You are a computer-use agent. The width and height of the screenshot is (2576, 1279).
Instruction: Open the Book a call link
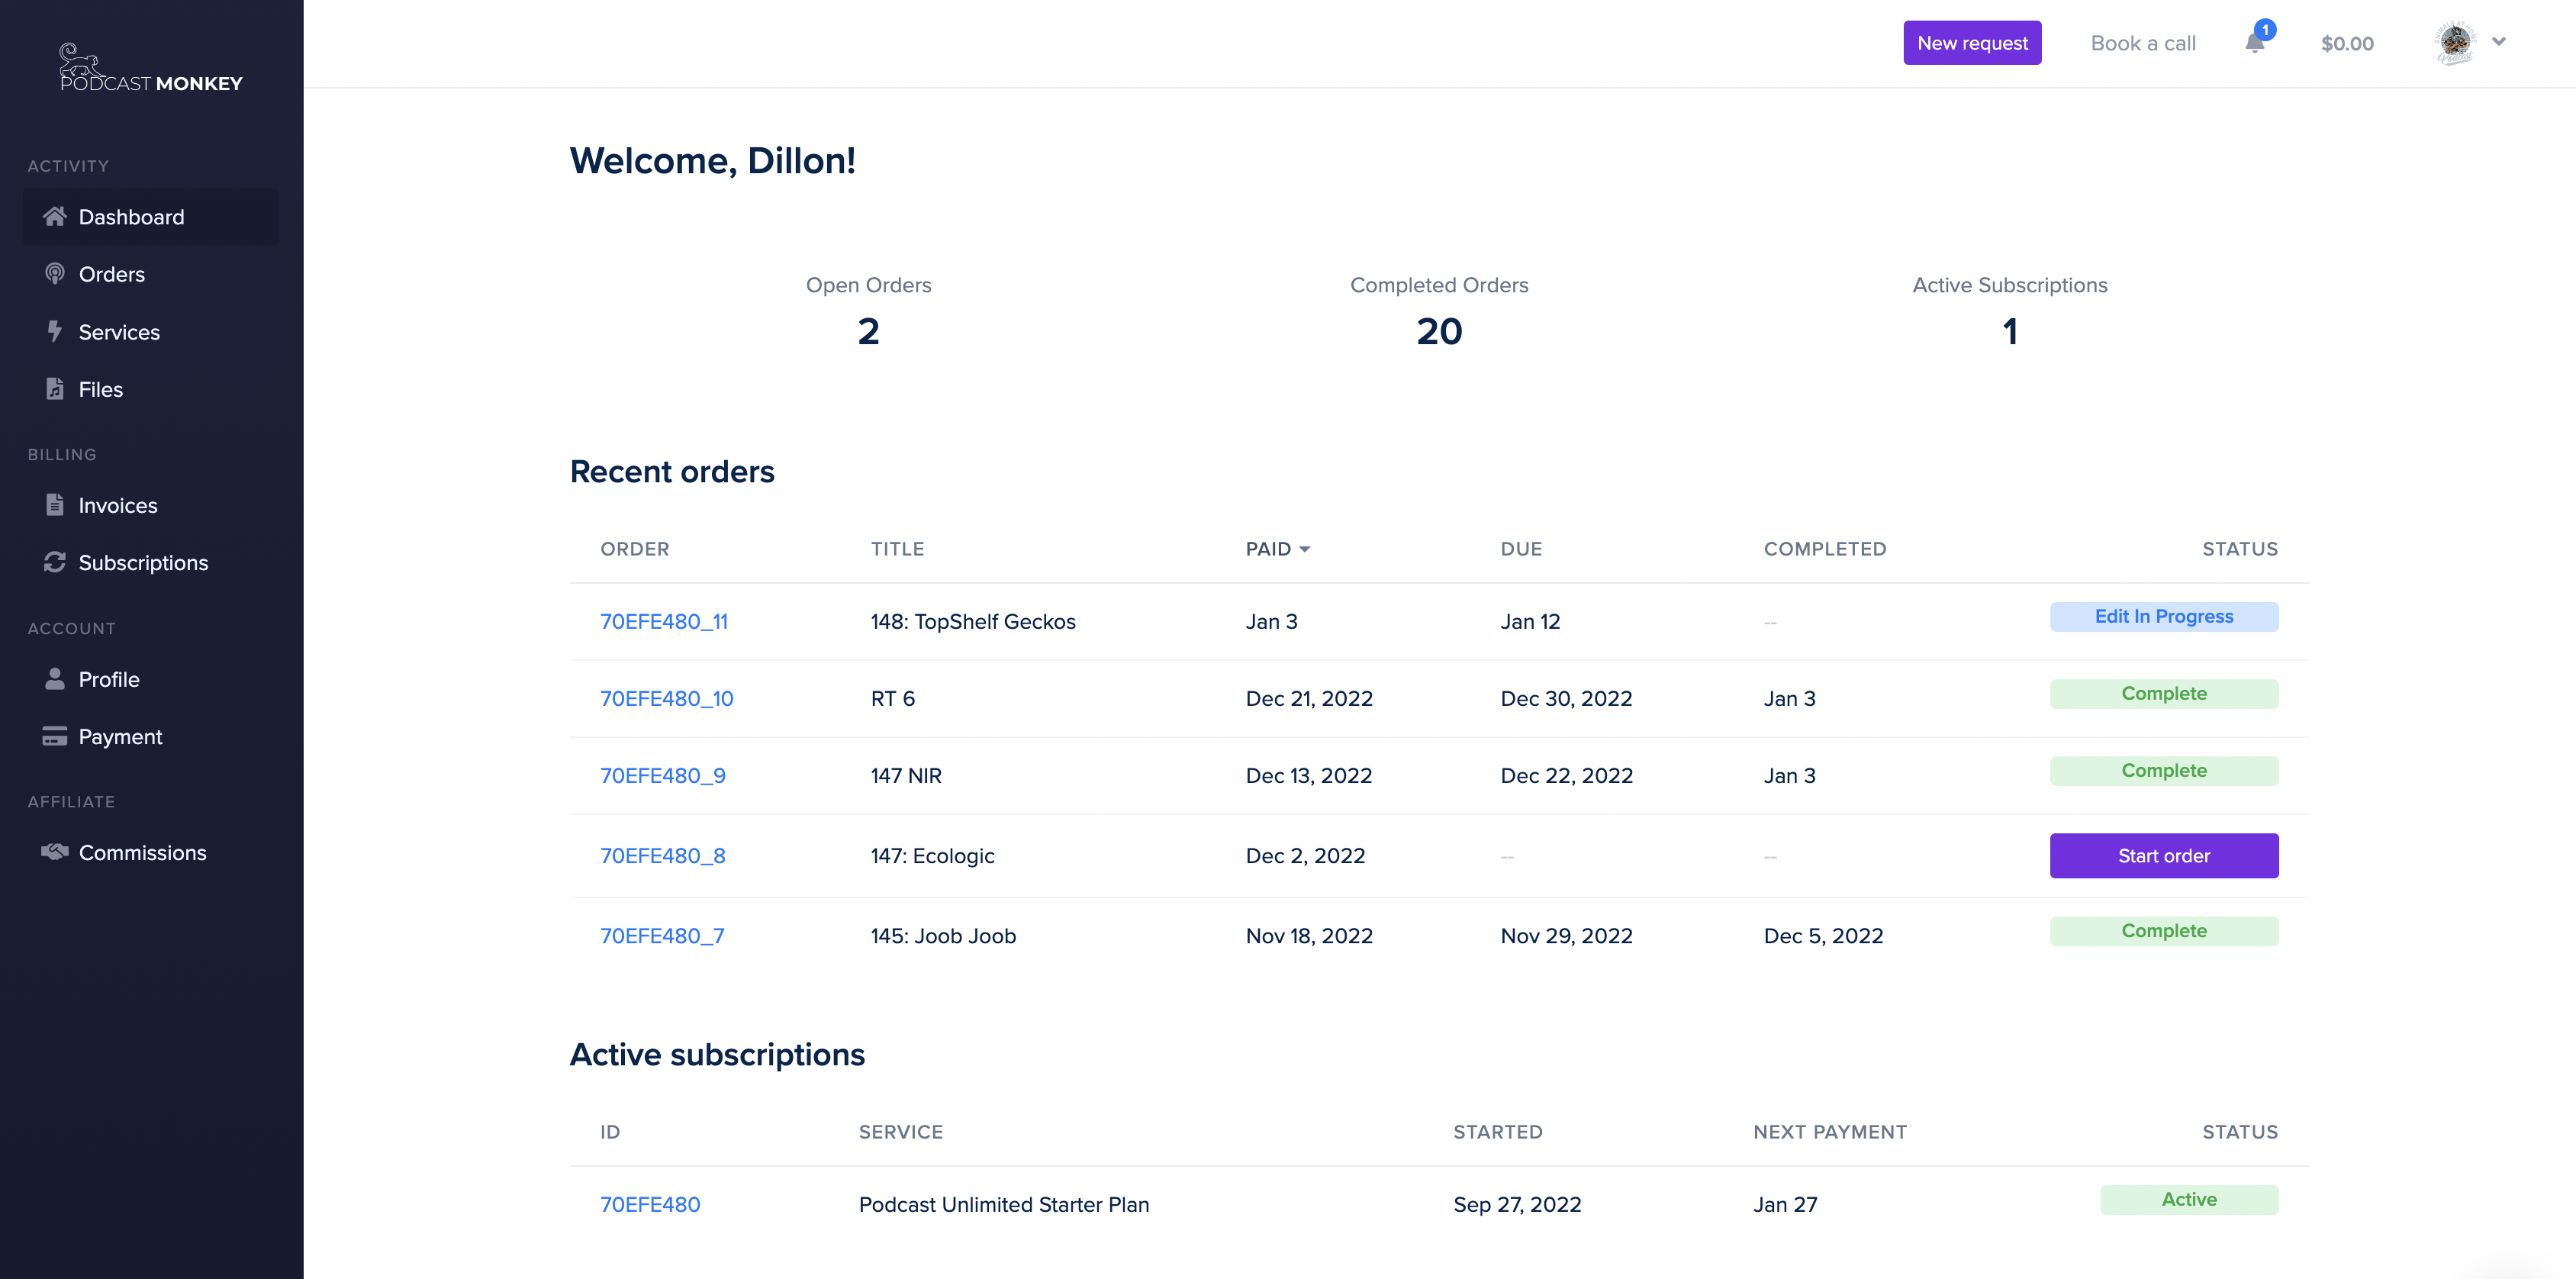(2142, 43)
